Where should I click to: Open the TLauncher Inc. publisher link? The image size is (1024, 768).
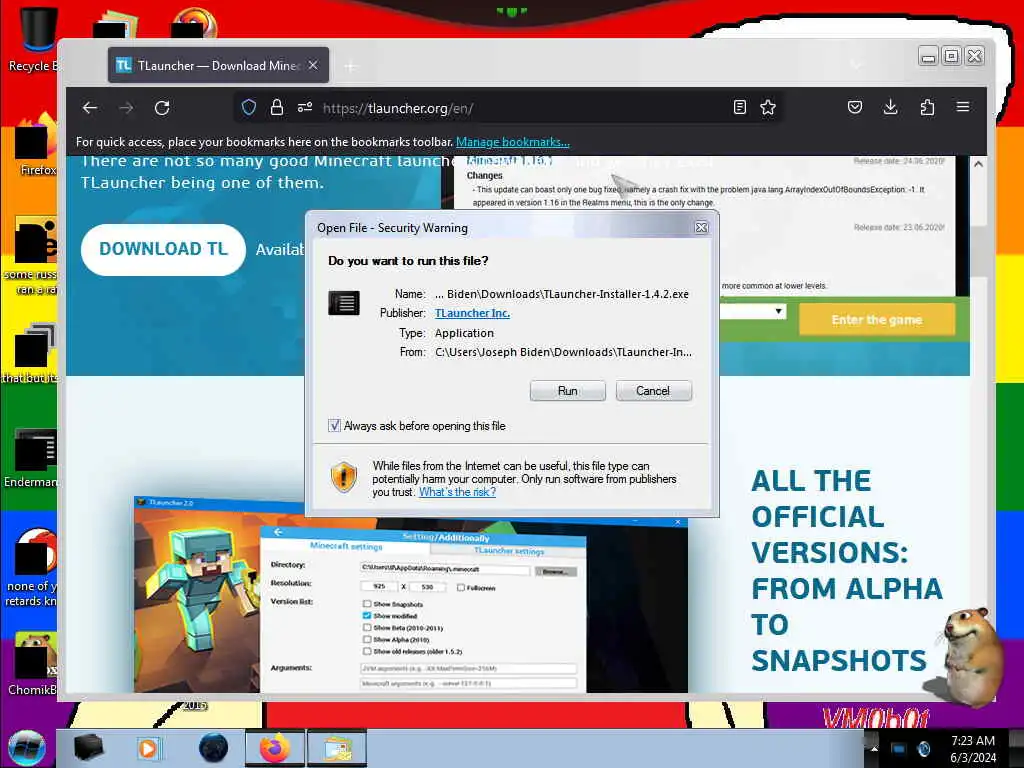click(x=472, y=313)
